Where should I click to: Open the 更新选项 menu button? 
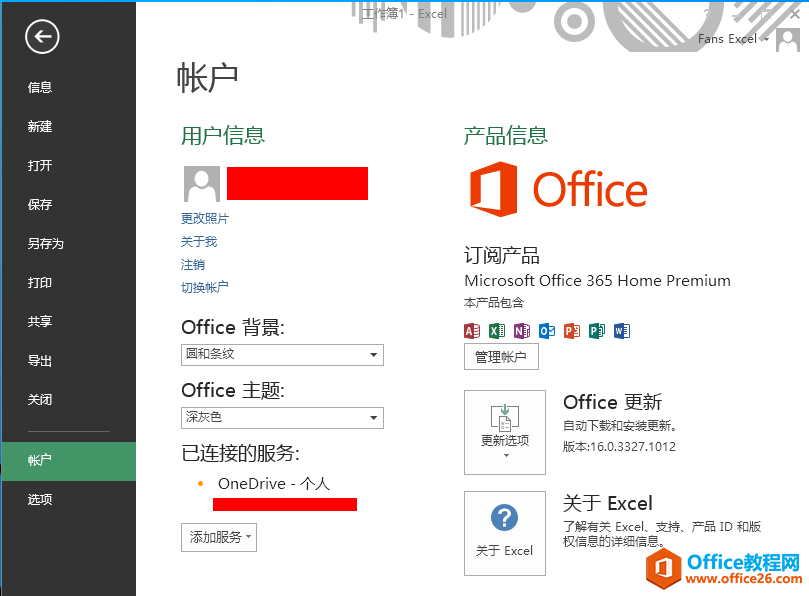(x=505, y=432)
